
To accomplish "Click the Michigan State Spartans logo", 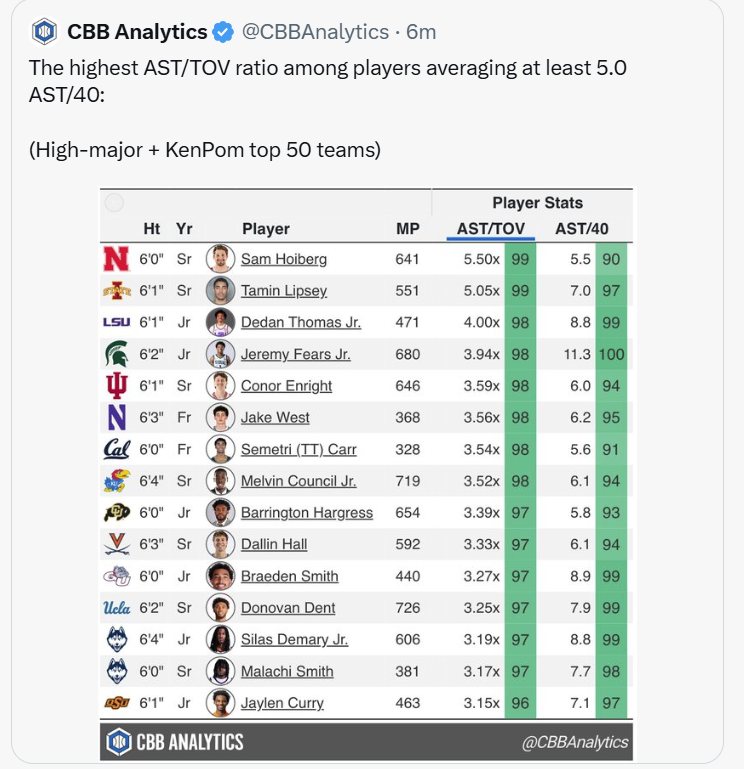I will pyautogui.click(x=117, y=354).
